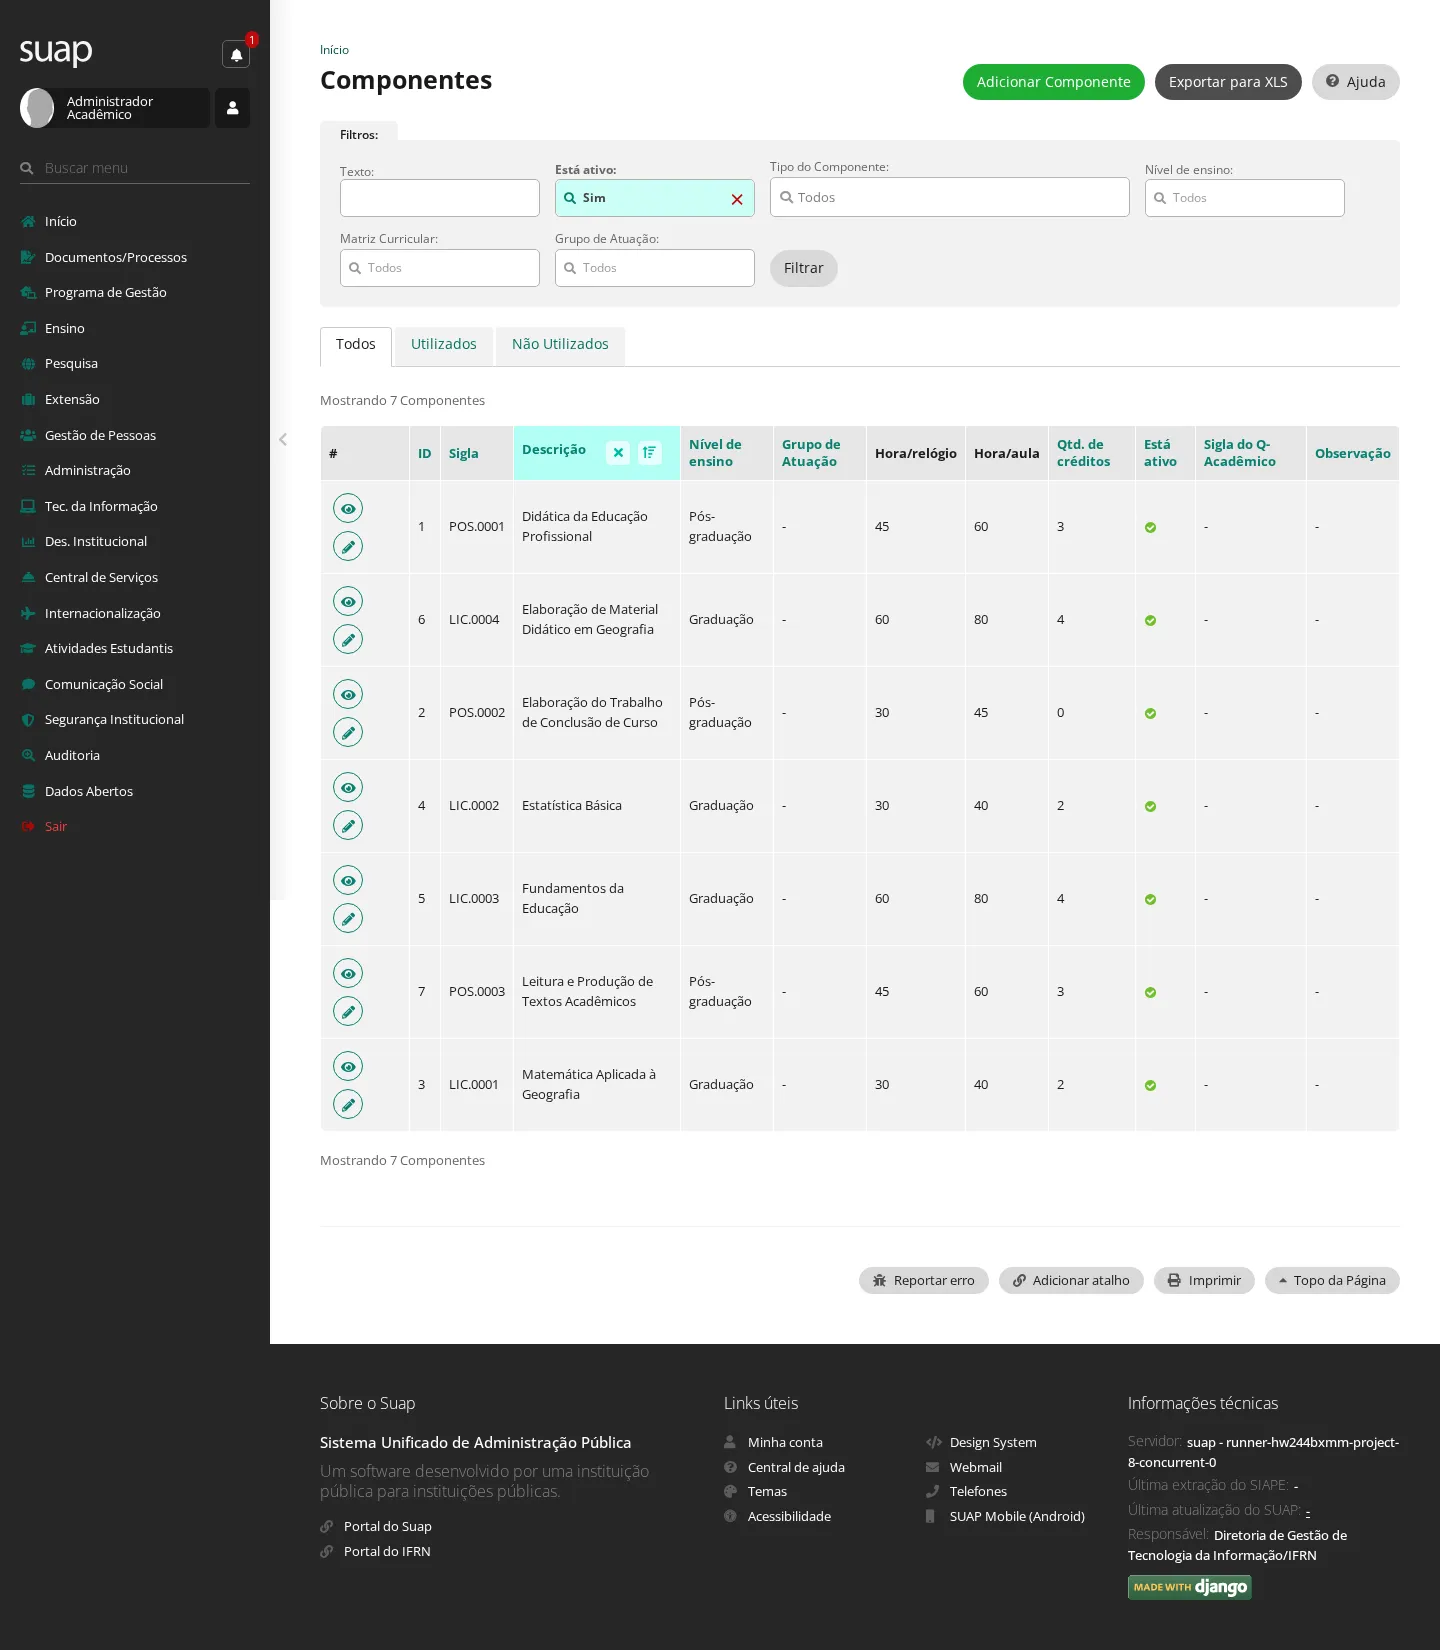View the Estatística Básica component
Screen dimensions: 1440x1650
348,787
